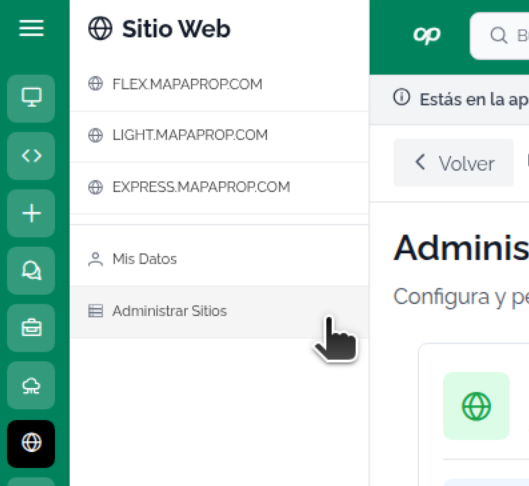Open LIGHT.MAPAPROP.COM site
This screenshot has height=486, width=529.
(x=219, y=136)
